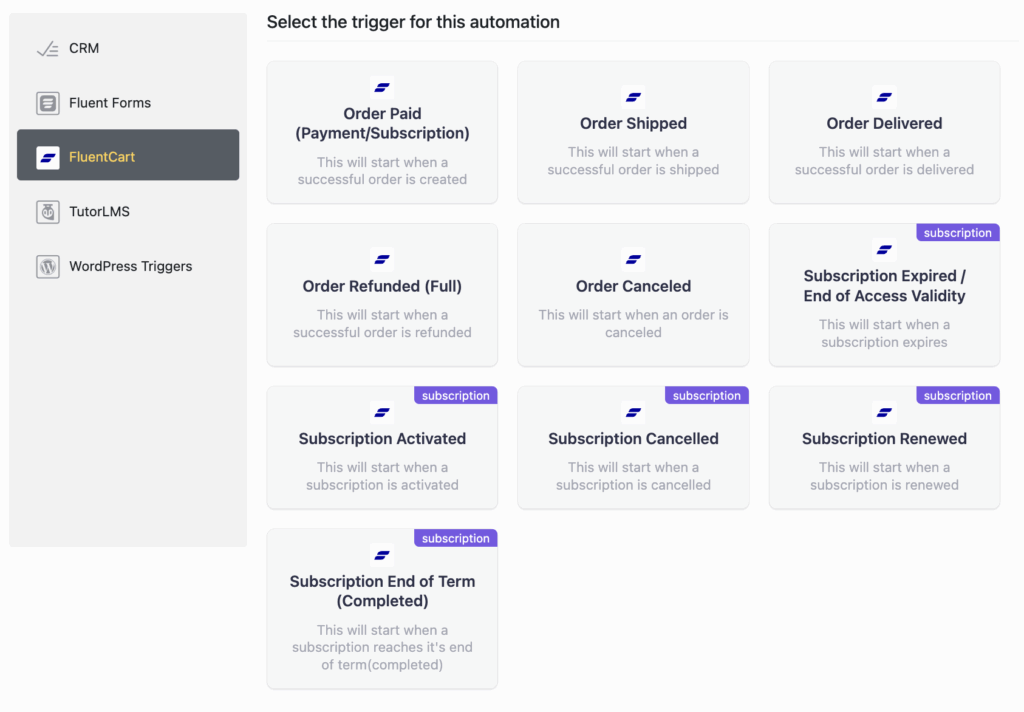The width and height of the screenshot is (1024, 712).
Task: Click the FluentCart icon on Order Canceled card
Action: click(x=633, y=259)
